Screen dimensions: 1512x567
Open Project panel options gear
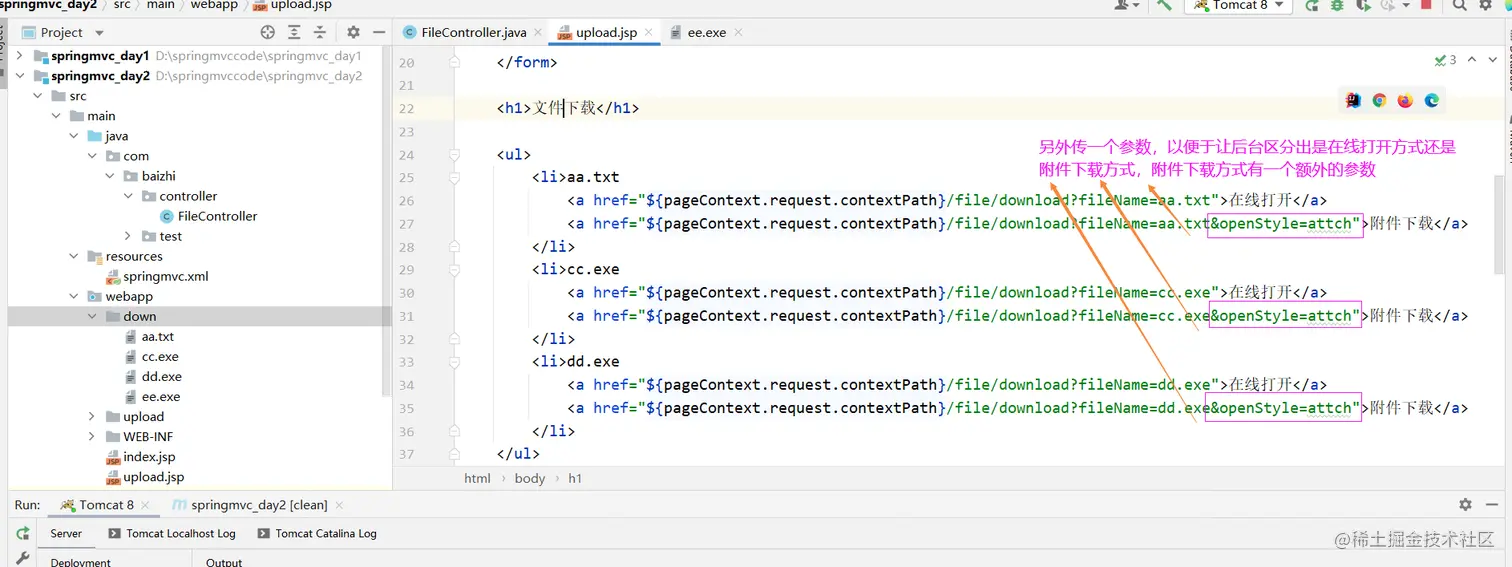353,32
